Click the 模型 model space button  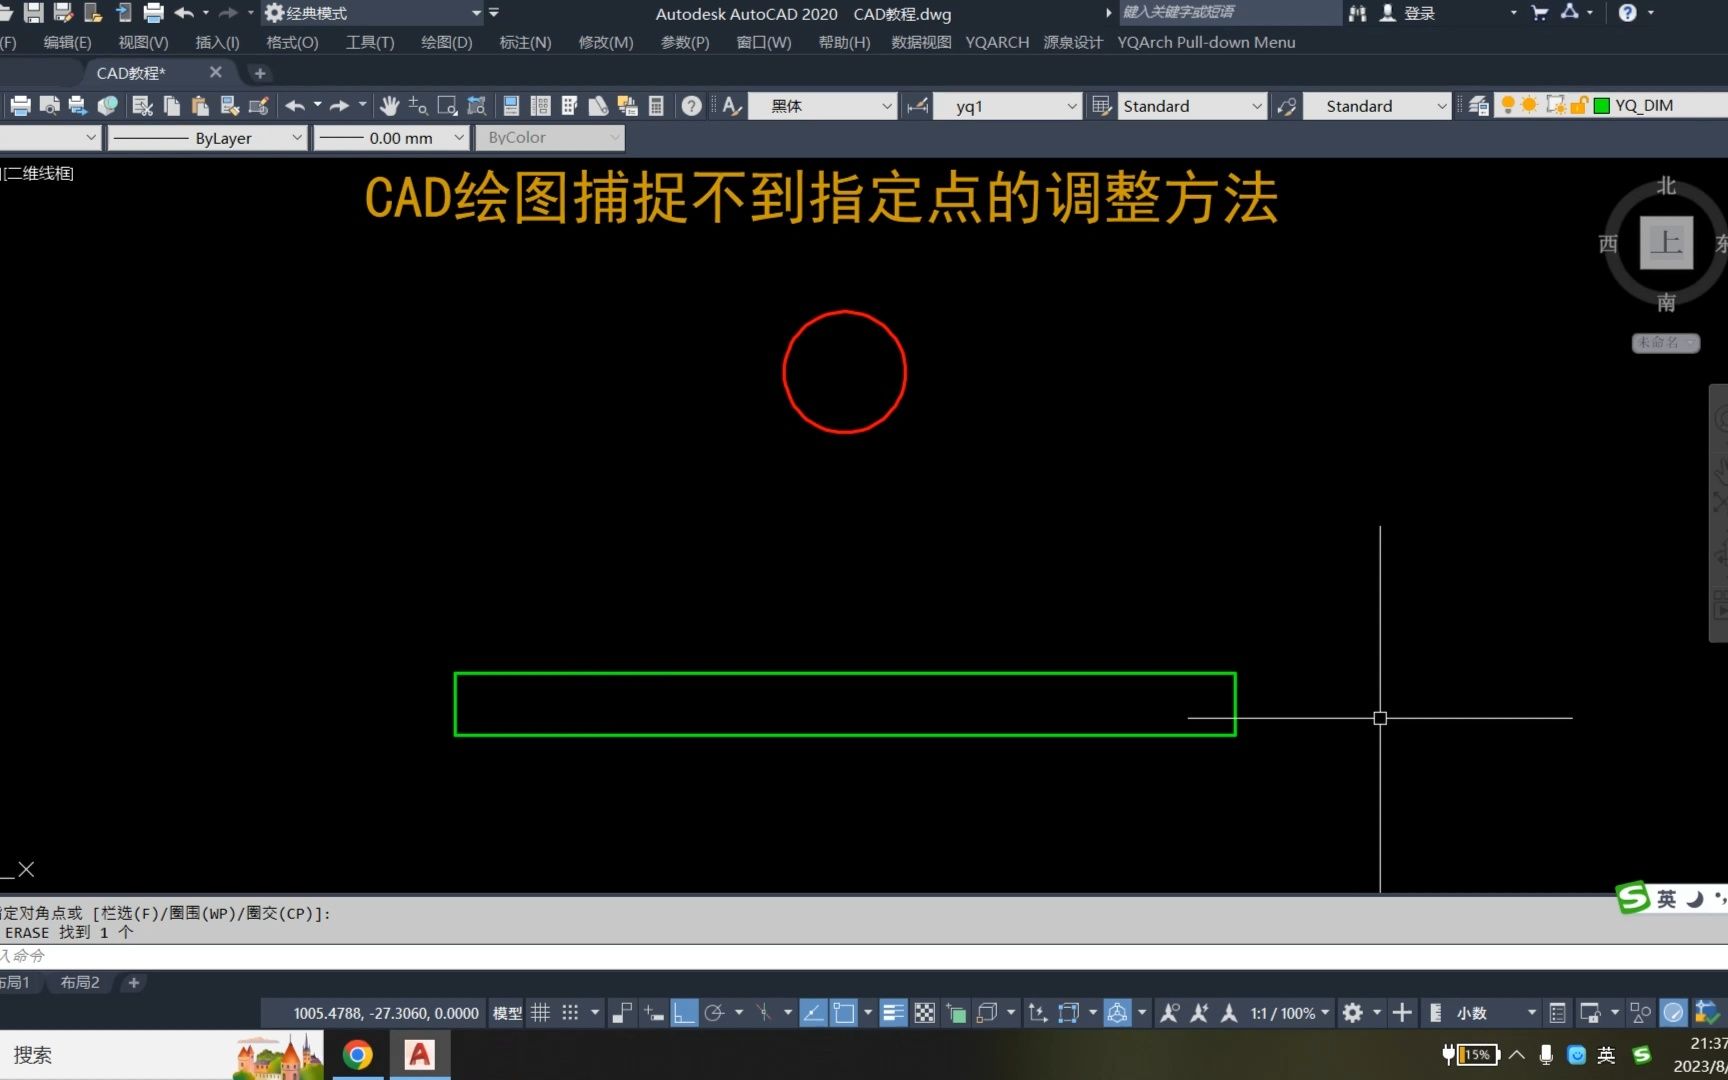(507, 1013)
